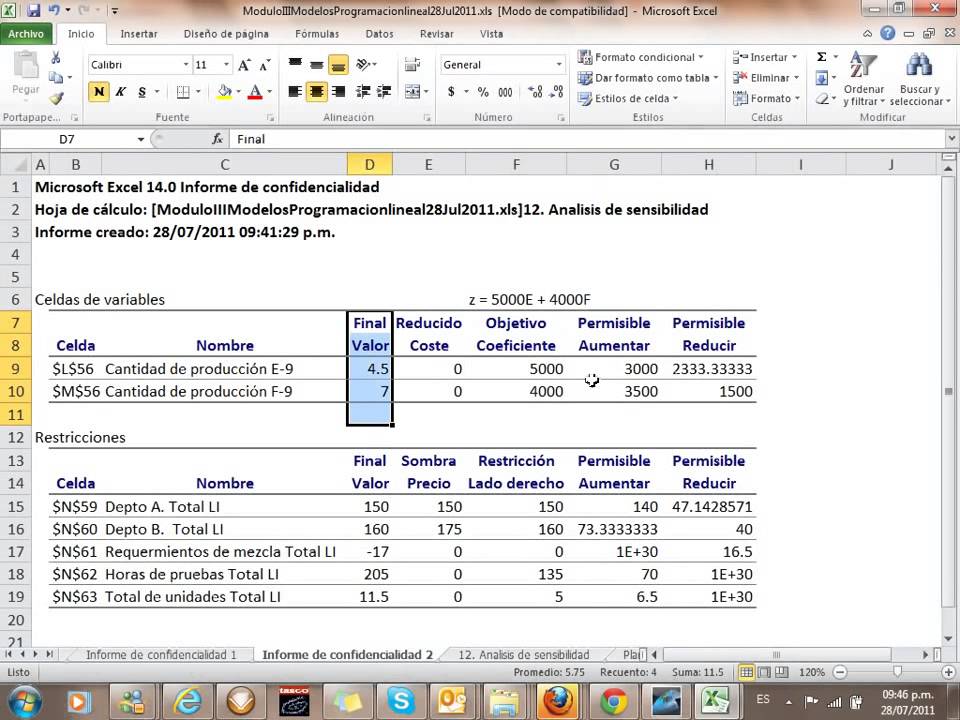This screenshot has height=720, width=960.
Task: Adjust the zoom slider handle
Action: pos(897,672)
